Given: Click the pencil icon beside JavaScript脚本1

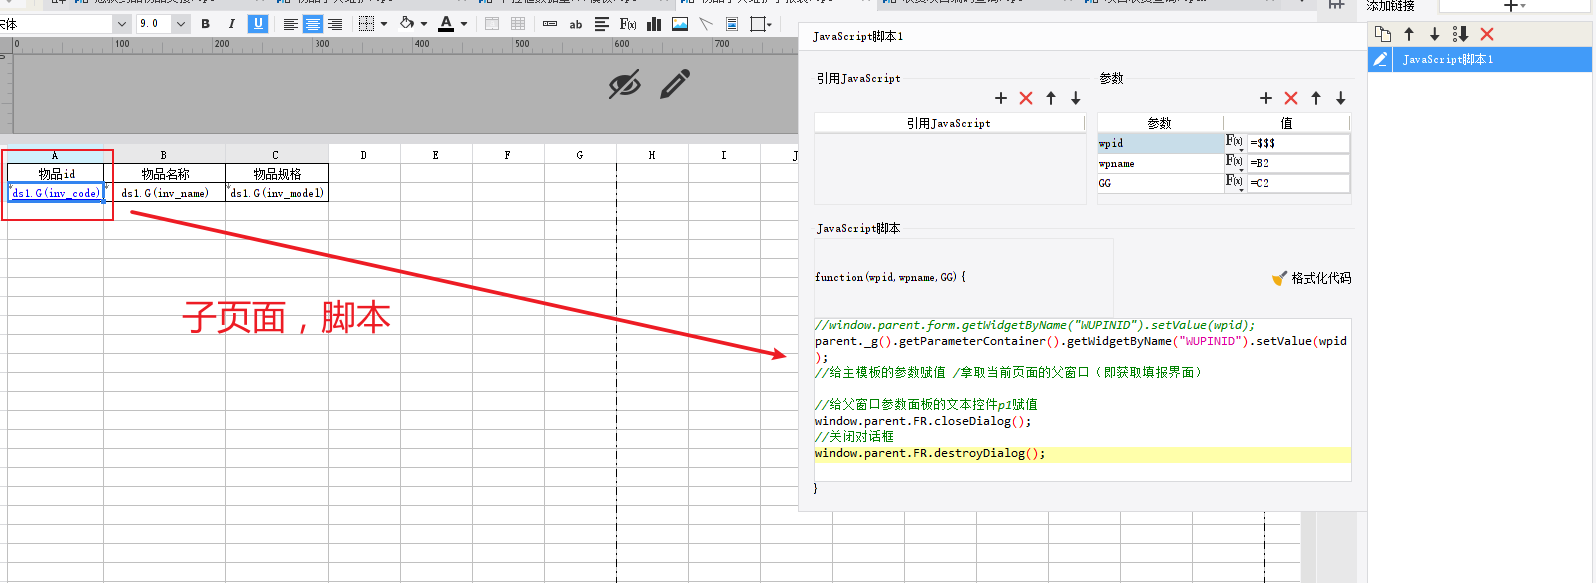Looking at the screenshot, I should point(1380,60).
